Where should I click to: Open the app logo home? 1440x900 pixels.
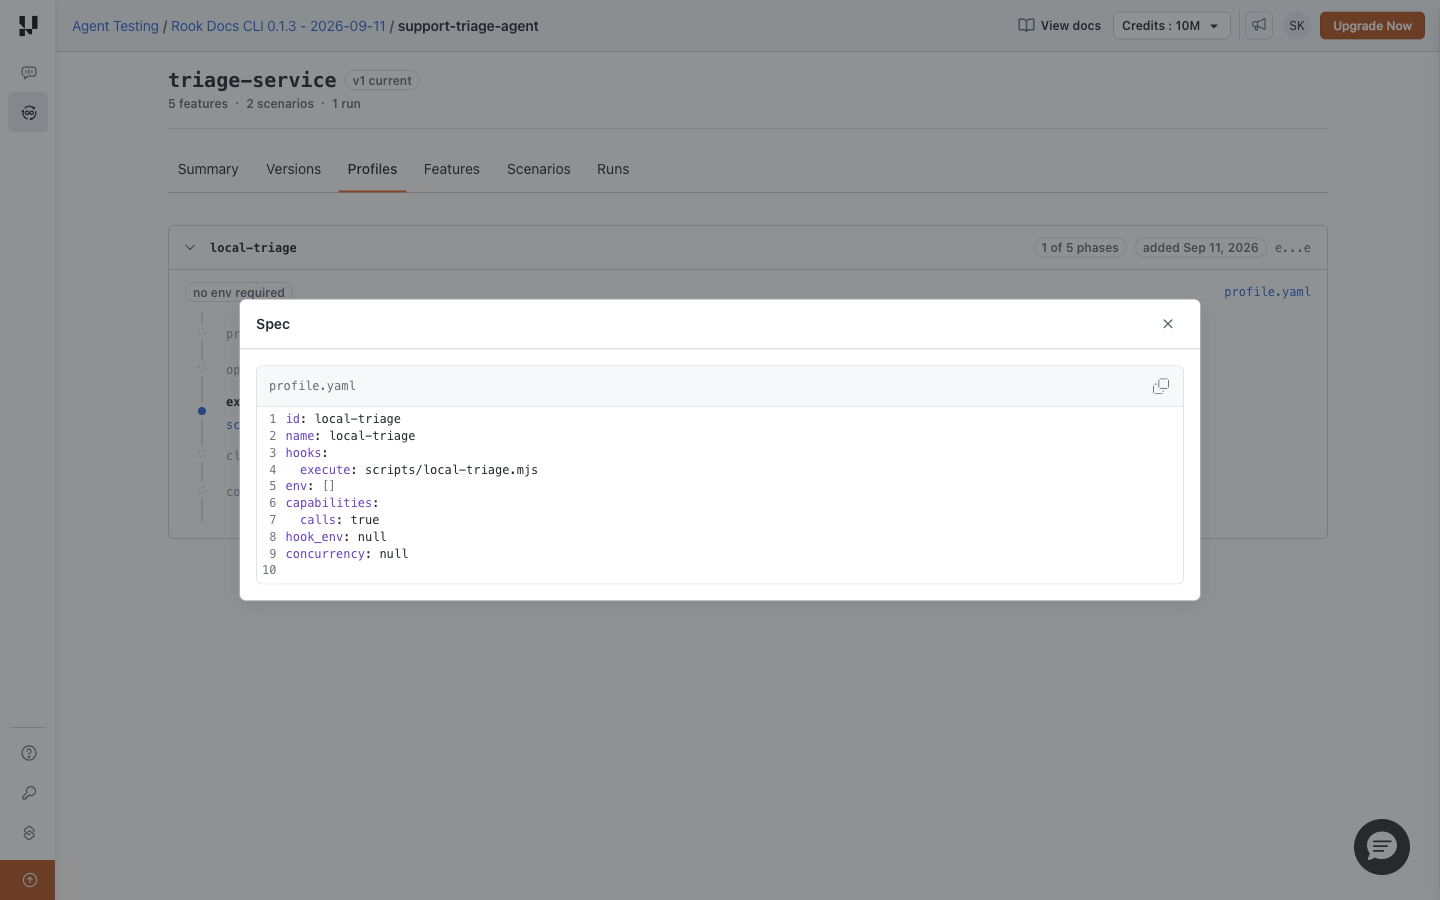click(x=28, y=26)
